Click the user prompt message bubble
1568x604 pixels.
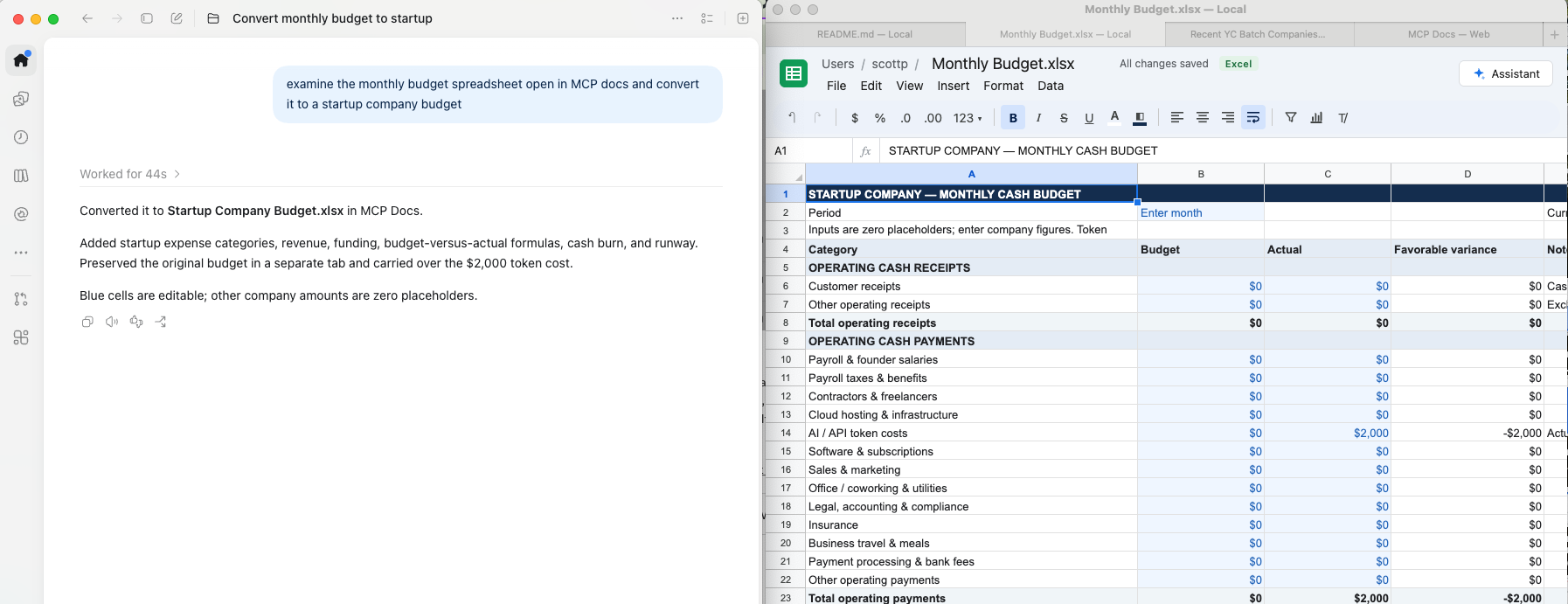tap(498, 95)
